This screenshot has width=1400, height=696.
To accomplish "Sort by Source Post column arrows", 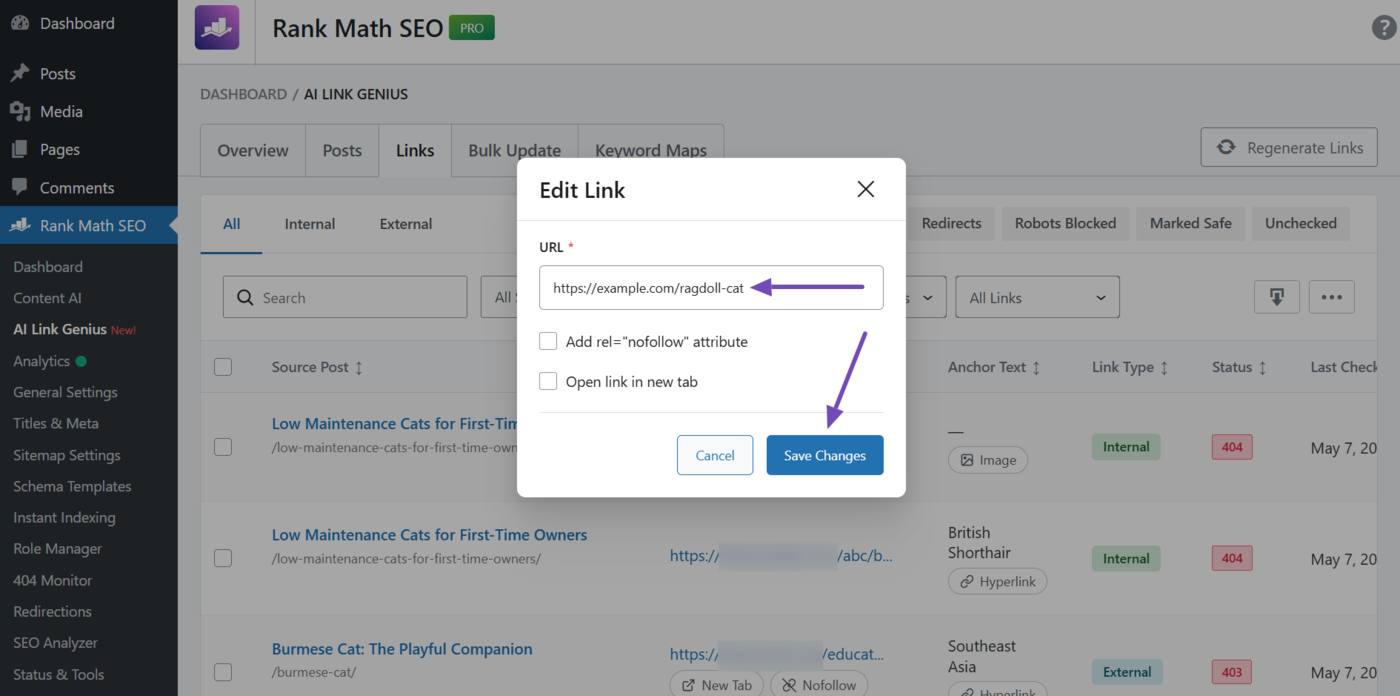I will pyautogui.click(x=359, y=368).
